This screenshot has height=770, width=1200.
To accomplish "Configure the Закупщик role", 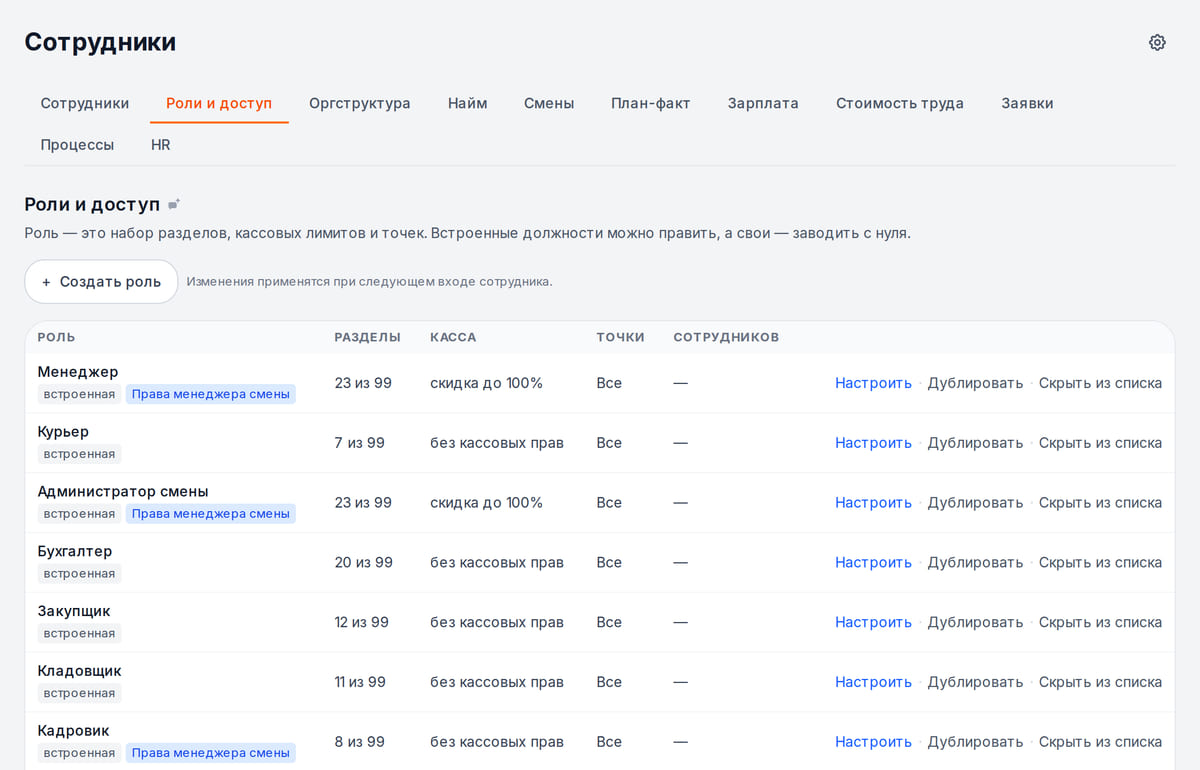I will (873, 622).
